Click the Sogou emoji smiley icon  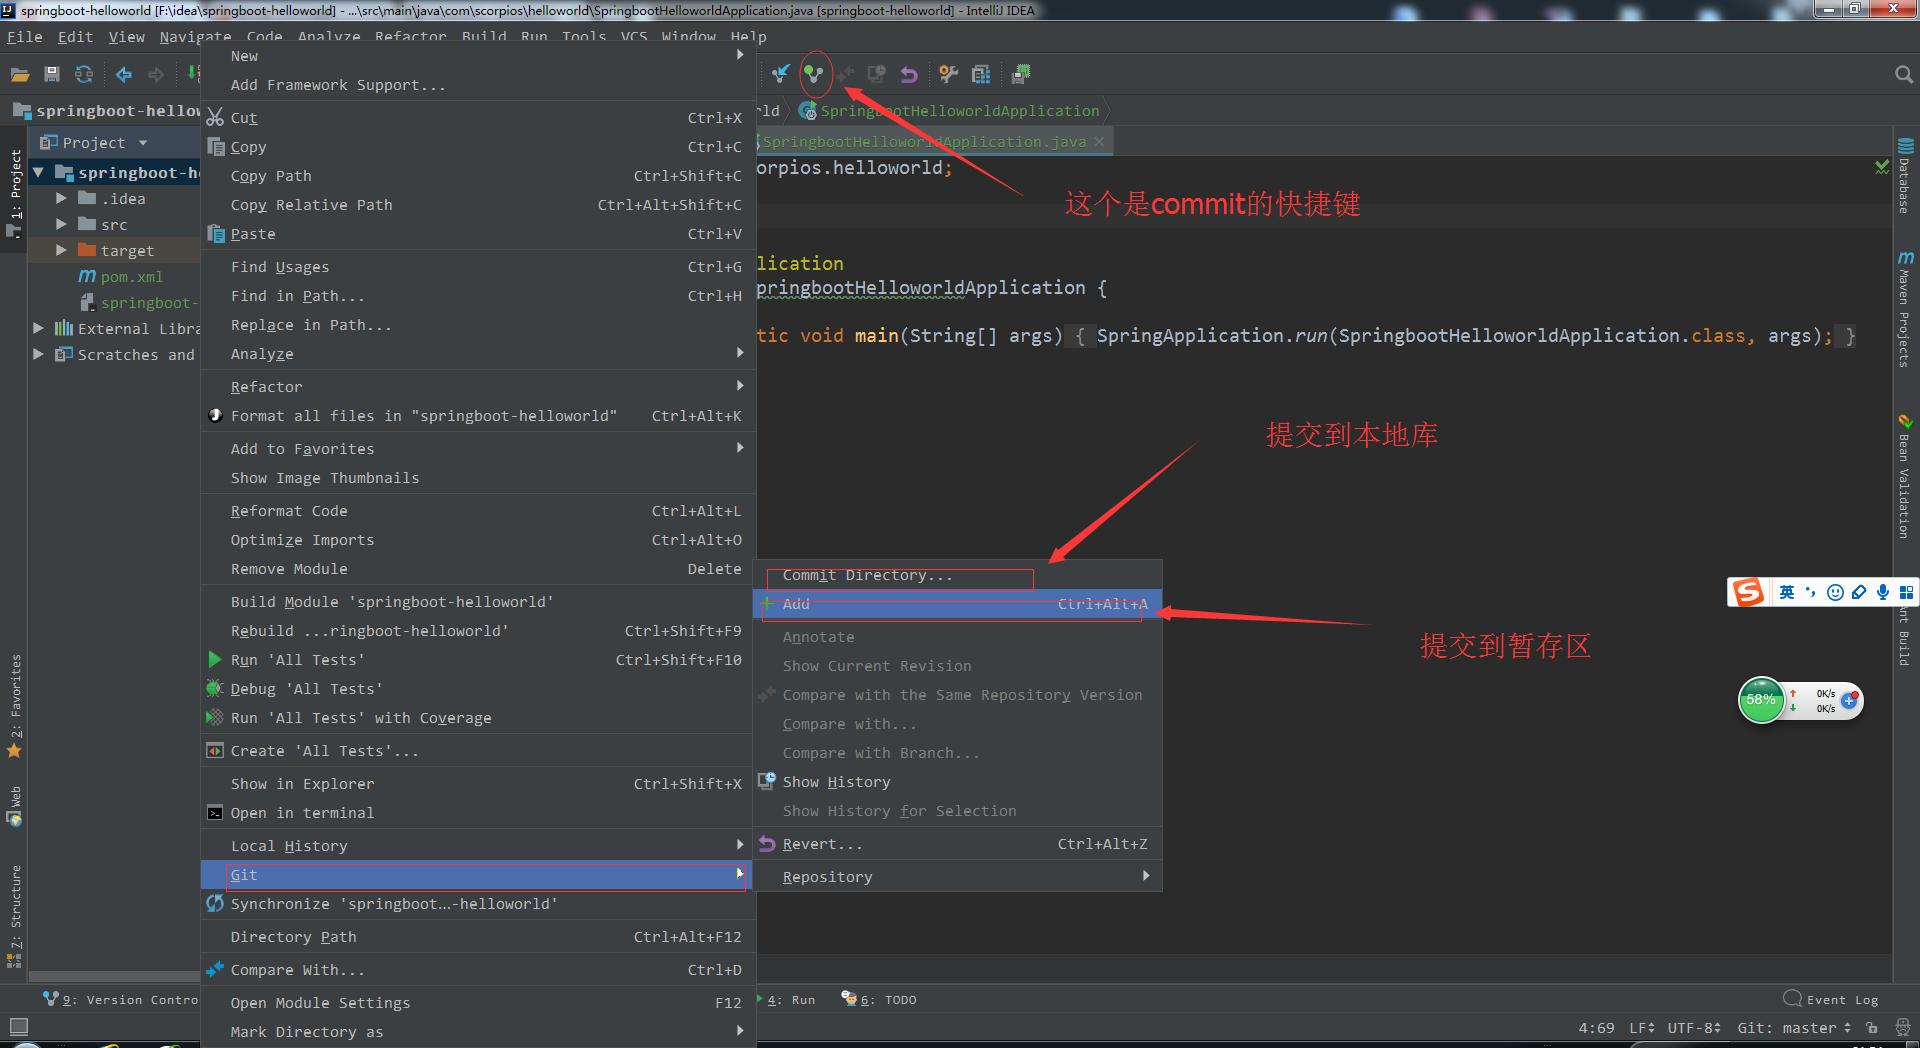point(1835,592)
